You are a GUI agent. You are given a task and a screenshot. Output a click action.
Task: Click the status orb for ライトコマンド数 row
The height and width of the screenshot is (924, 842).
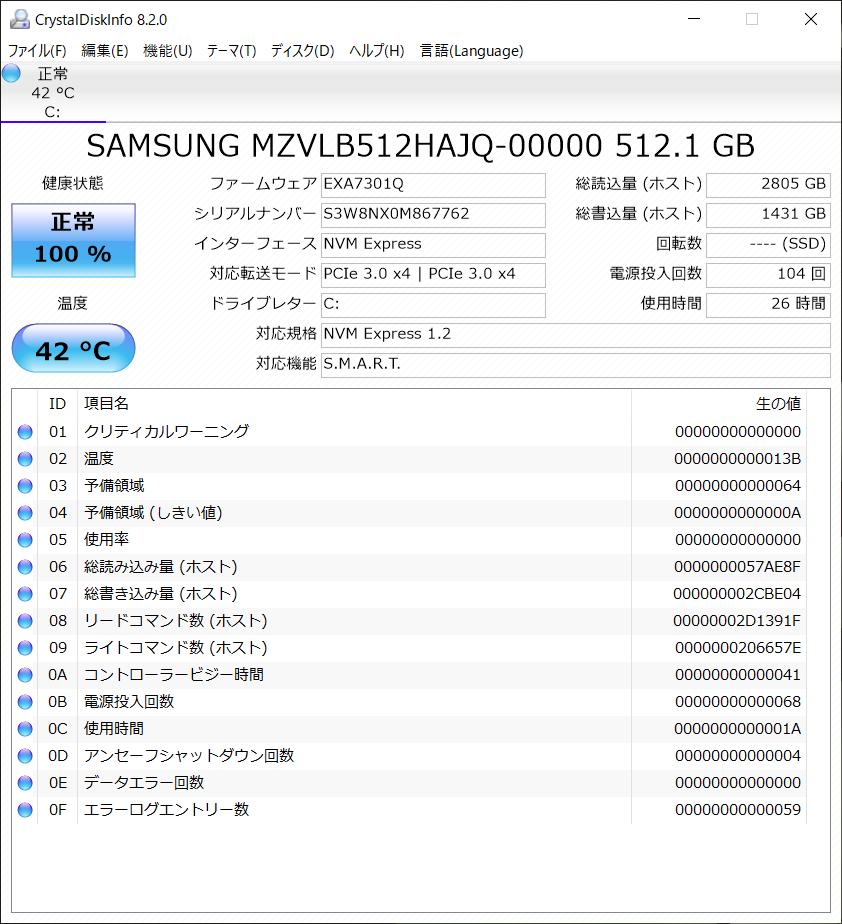click(x=25, y=648)
